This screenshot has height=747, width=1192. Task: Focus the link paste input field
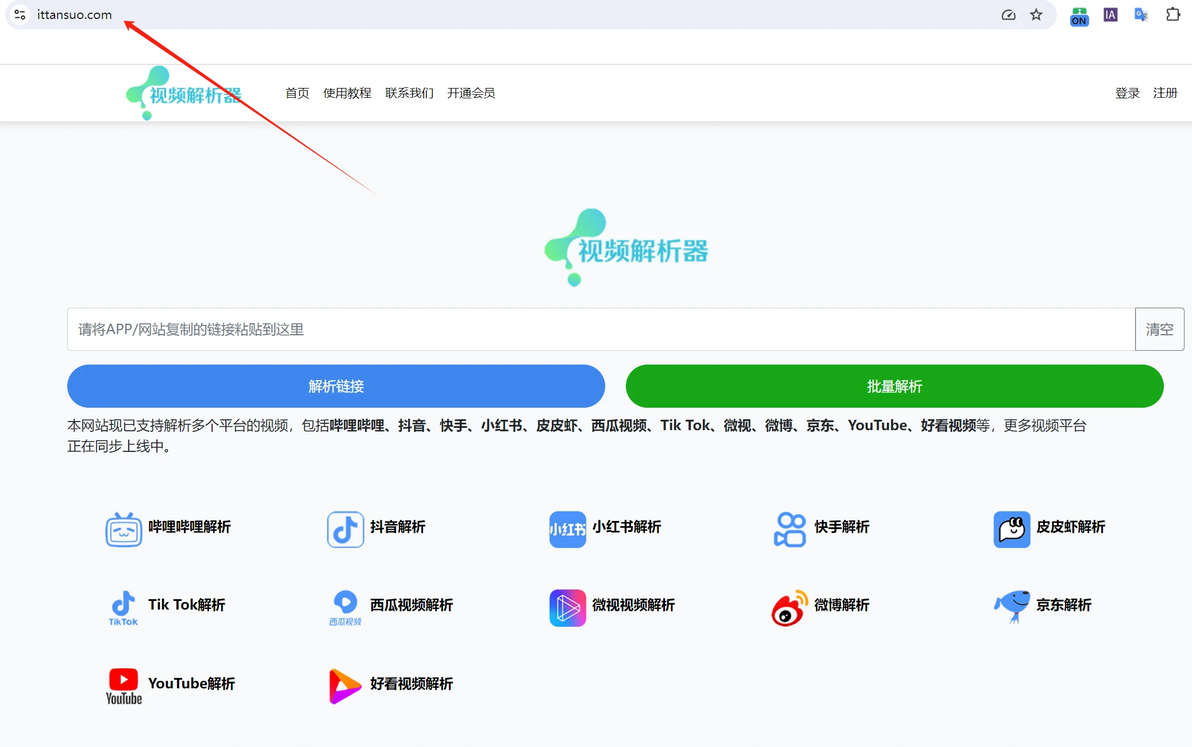pos(601,329)
